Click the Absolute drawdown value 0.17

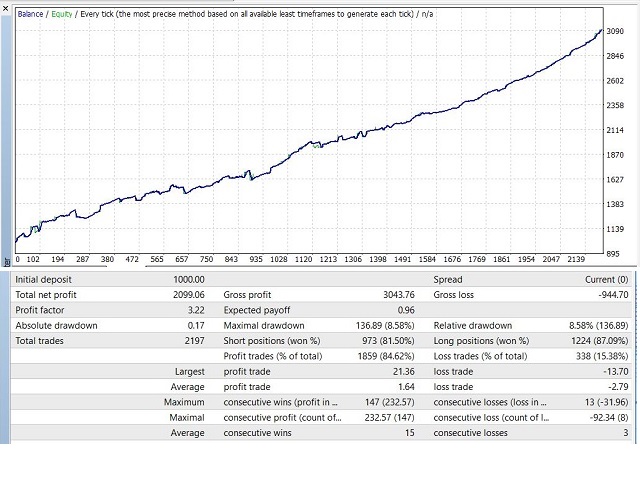pyautogui.click(x=196, y=326)
